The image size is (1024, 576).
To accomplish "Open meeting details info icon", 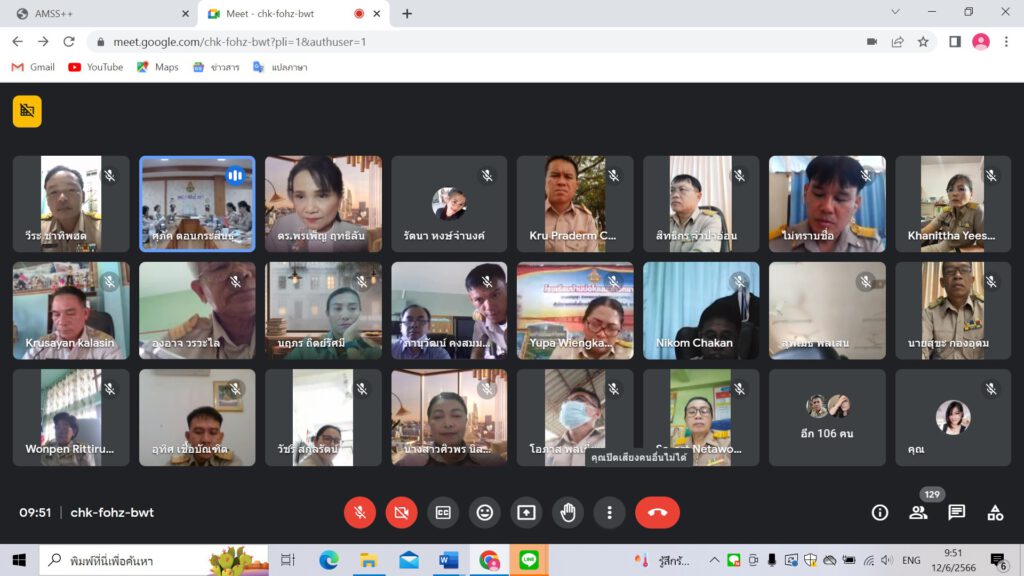I will [880, 512].
